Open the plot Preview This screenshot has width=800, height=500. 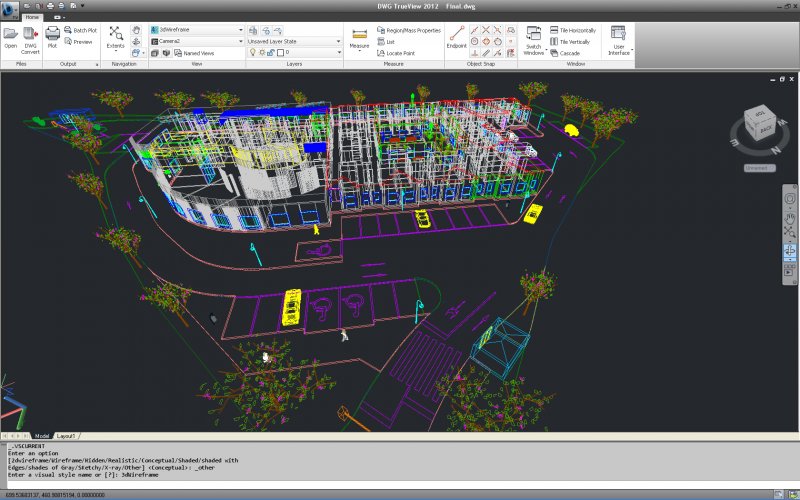click(x=79, y=42)
